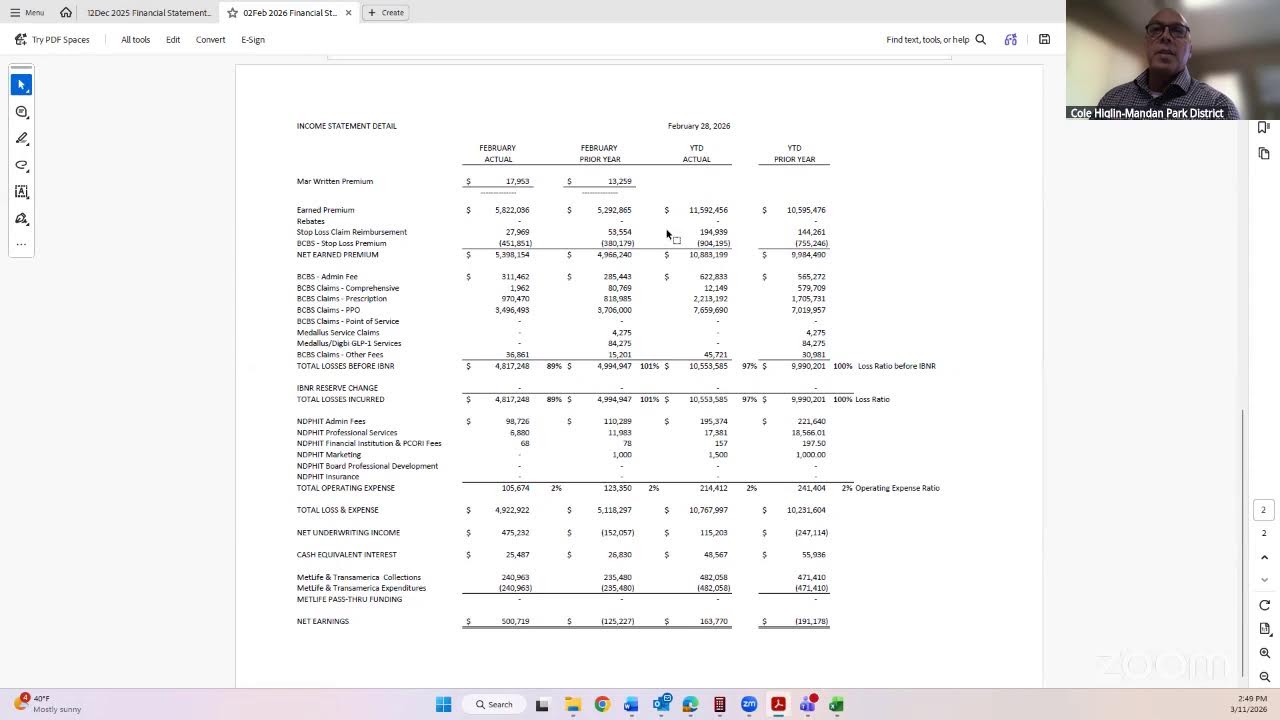Switch to 12Dec 2025 Financial Statement tab

[x=148, y=13]
